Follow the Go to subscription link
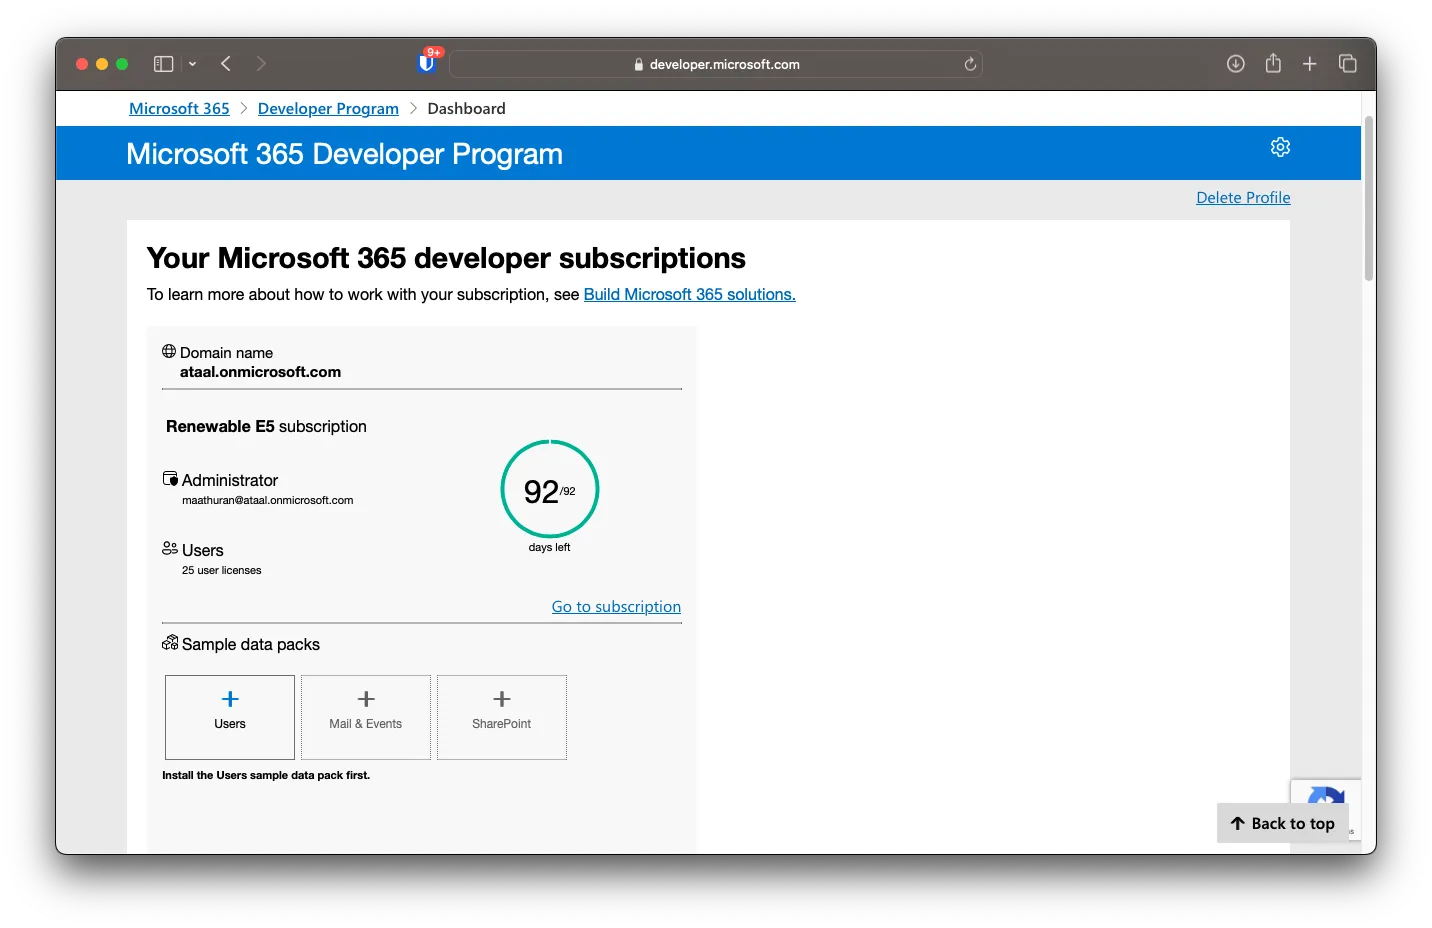Screen dimensions: 1432x928 pos(616,607)
